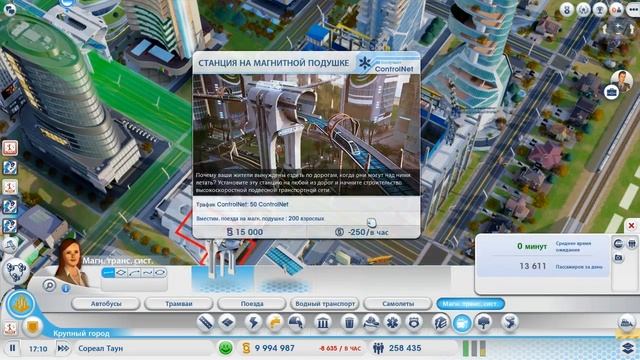Pause the game simulation
This screenshot has height=360, width=640.
click(x=13, y=348)
